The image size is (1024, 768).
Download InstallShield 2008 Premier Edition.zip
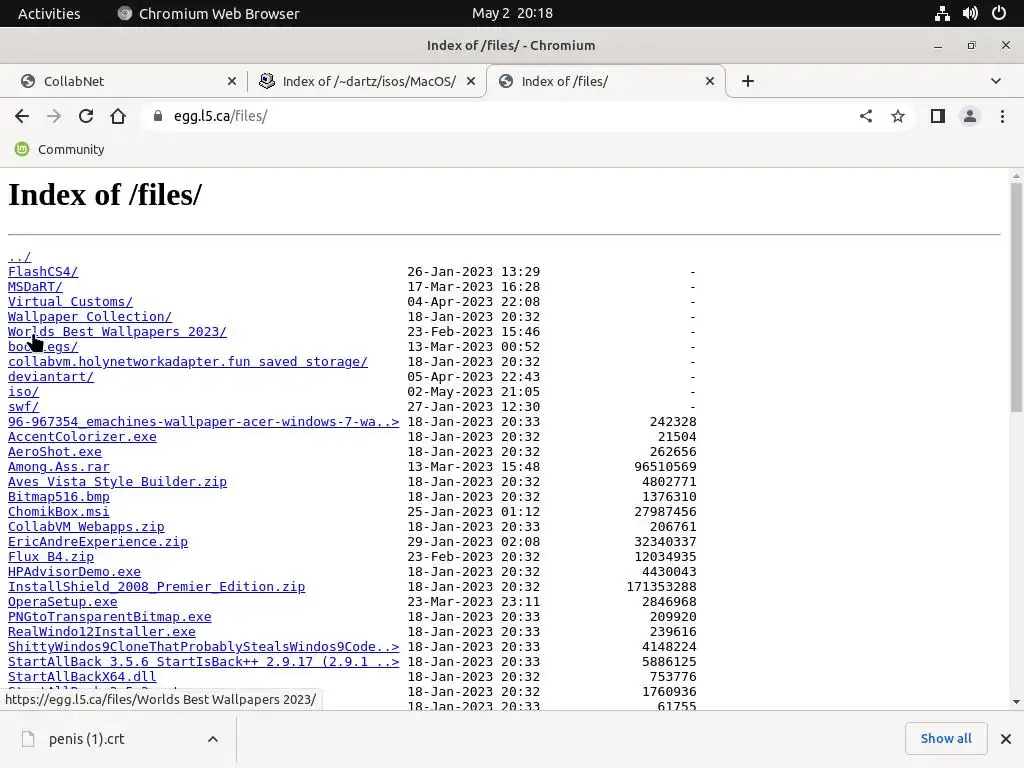[x=157, y=587]
